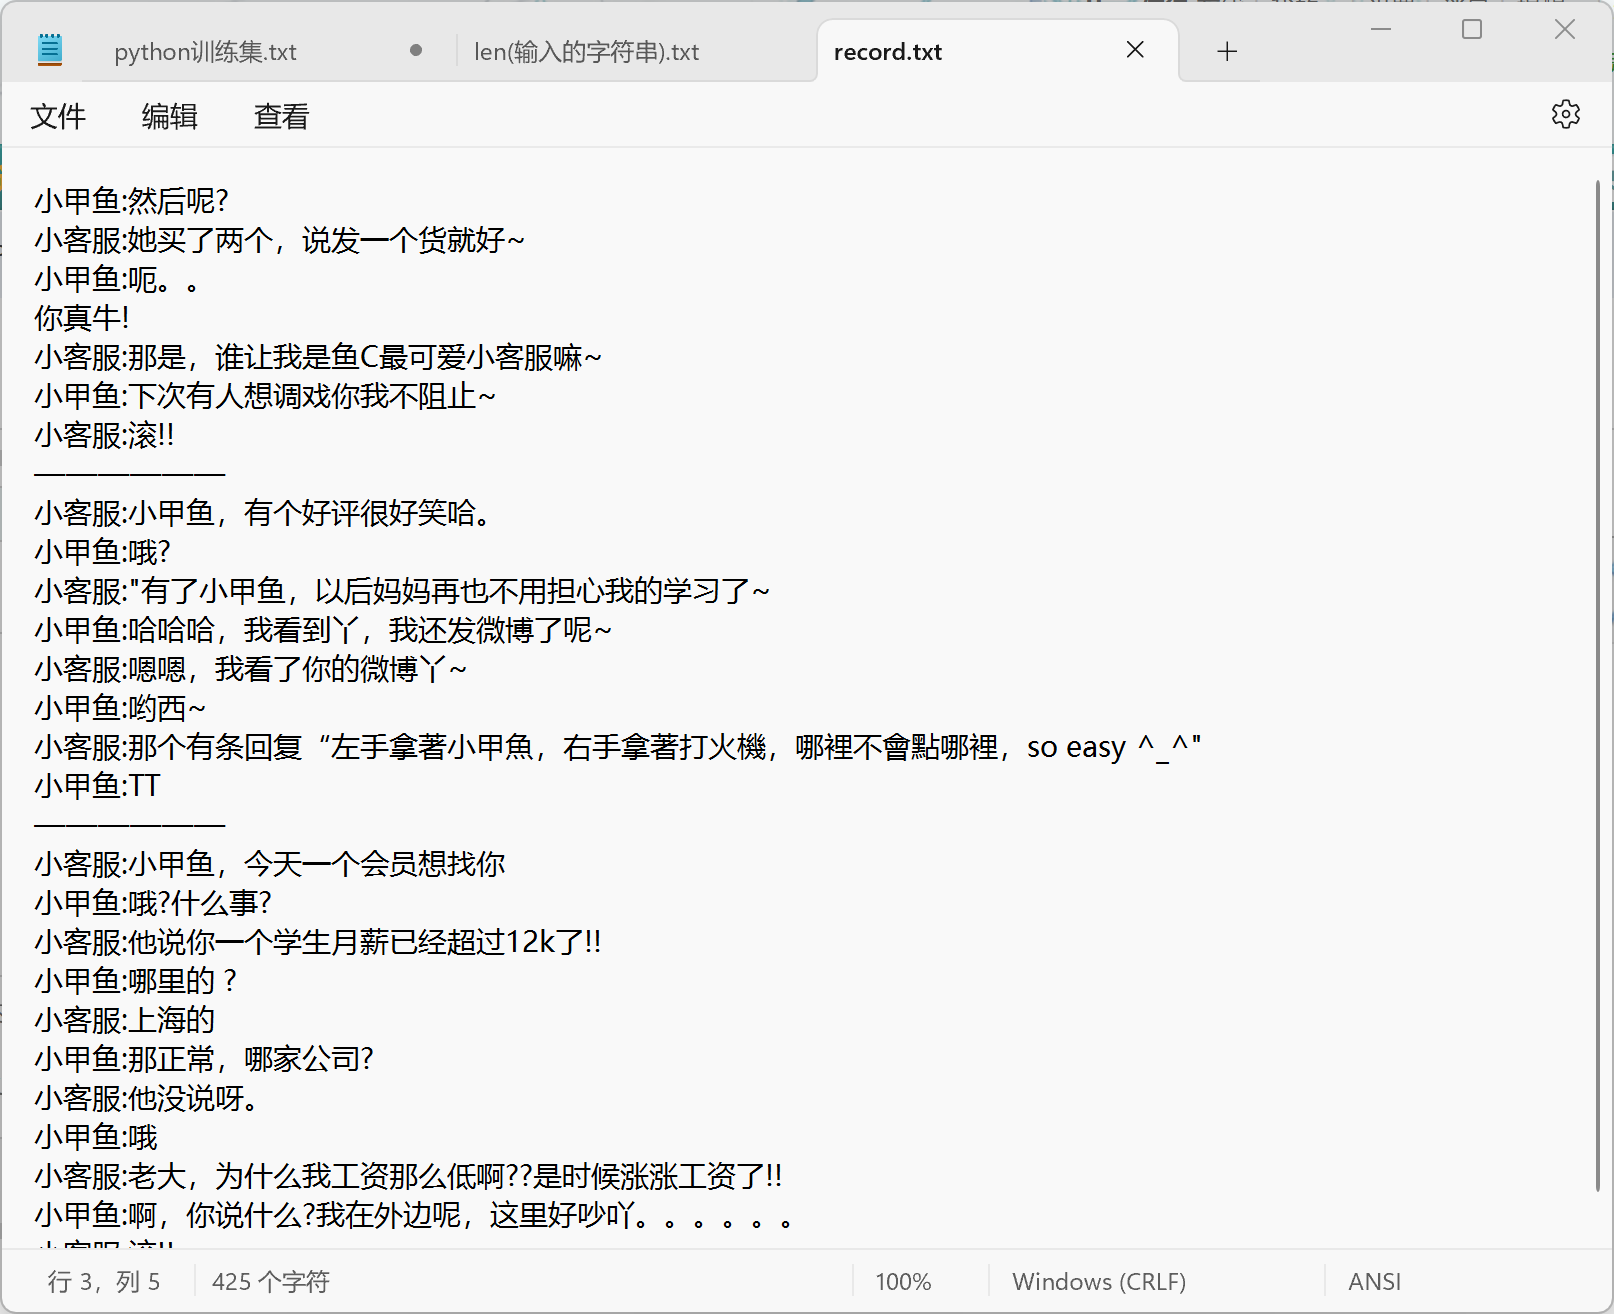
Task: Click the 425 个字符 count in status bar
Action: (271, 1282)
